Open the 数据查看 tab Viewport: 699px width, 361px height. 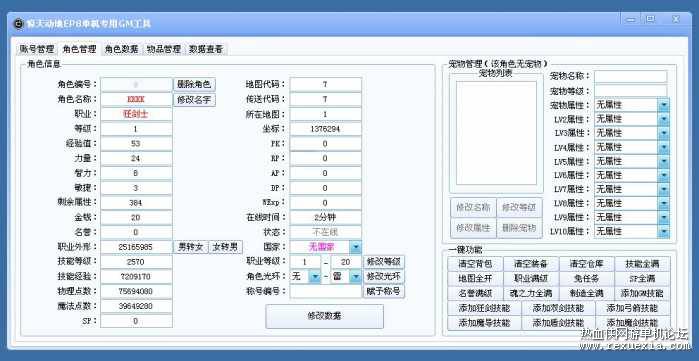coord(206,49)
